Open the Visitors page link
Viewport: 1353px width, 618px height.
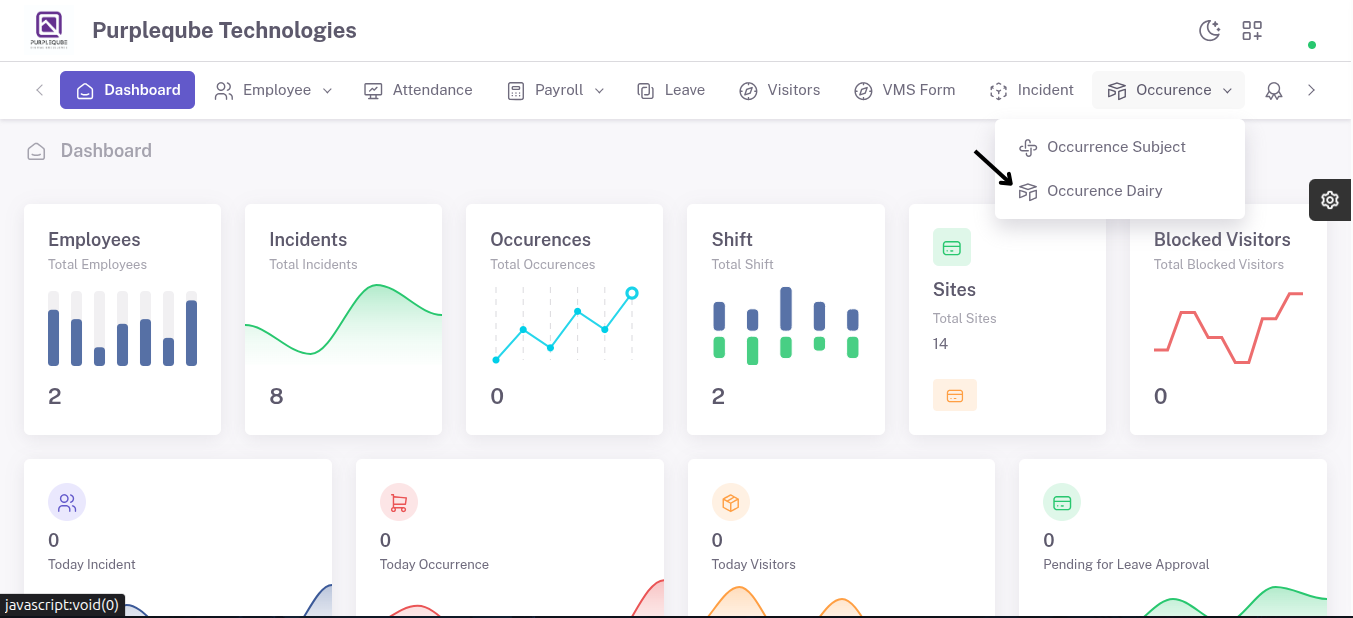pos(780,90)
